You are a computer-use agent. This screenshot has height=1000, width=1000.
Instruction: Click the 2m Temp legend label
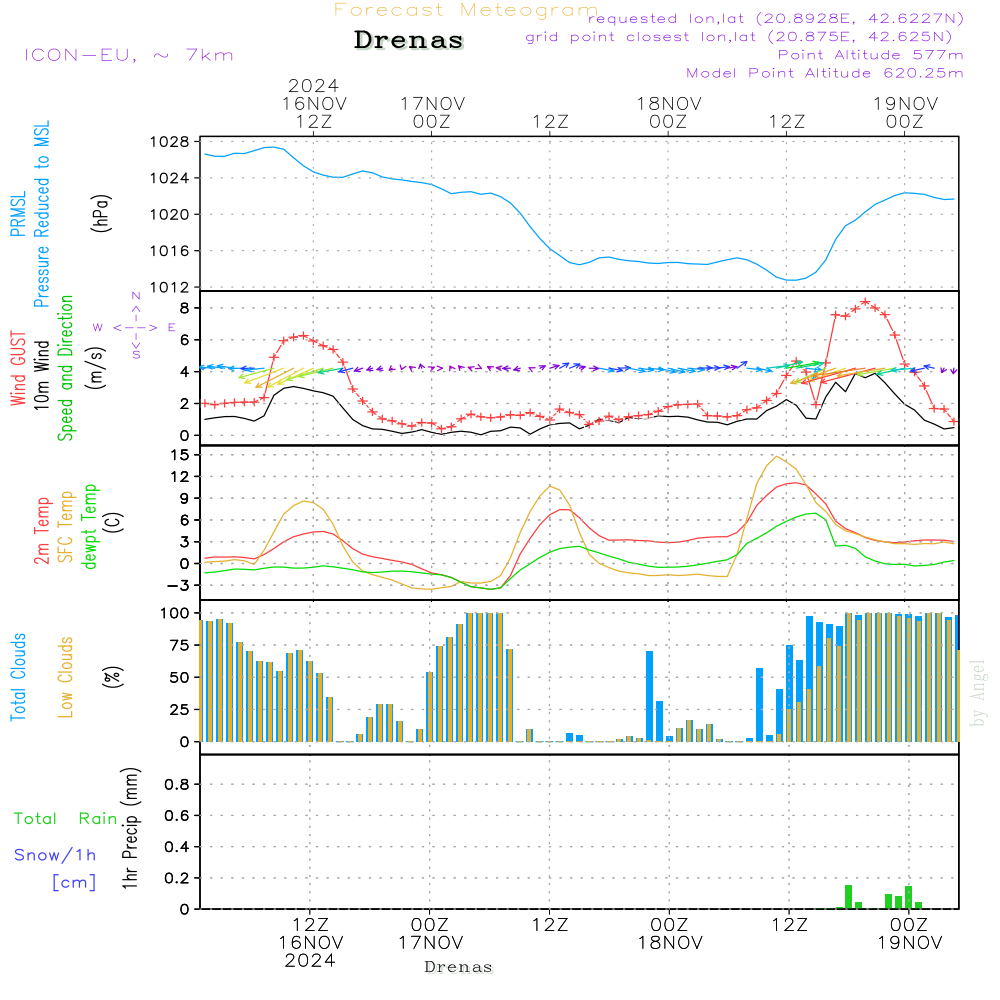click(42, 529)
